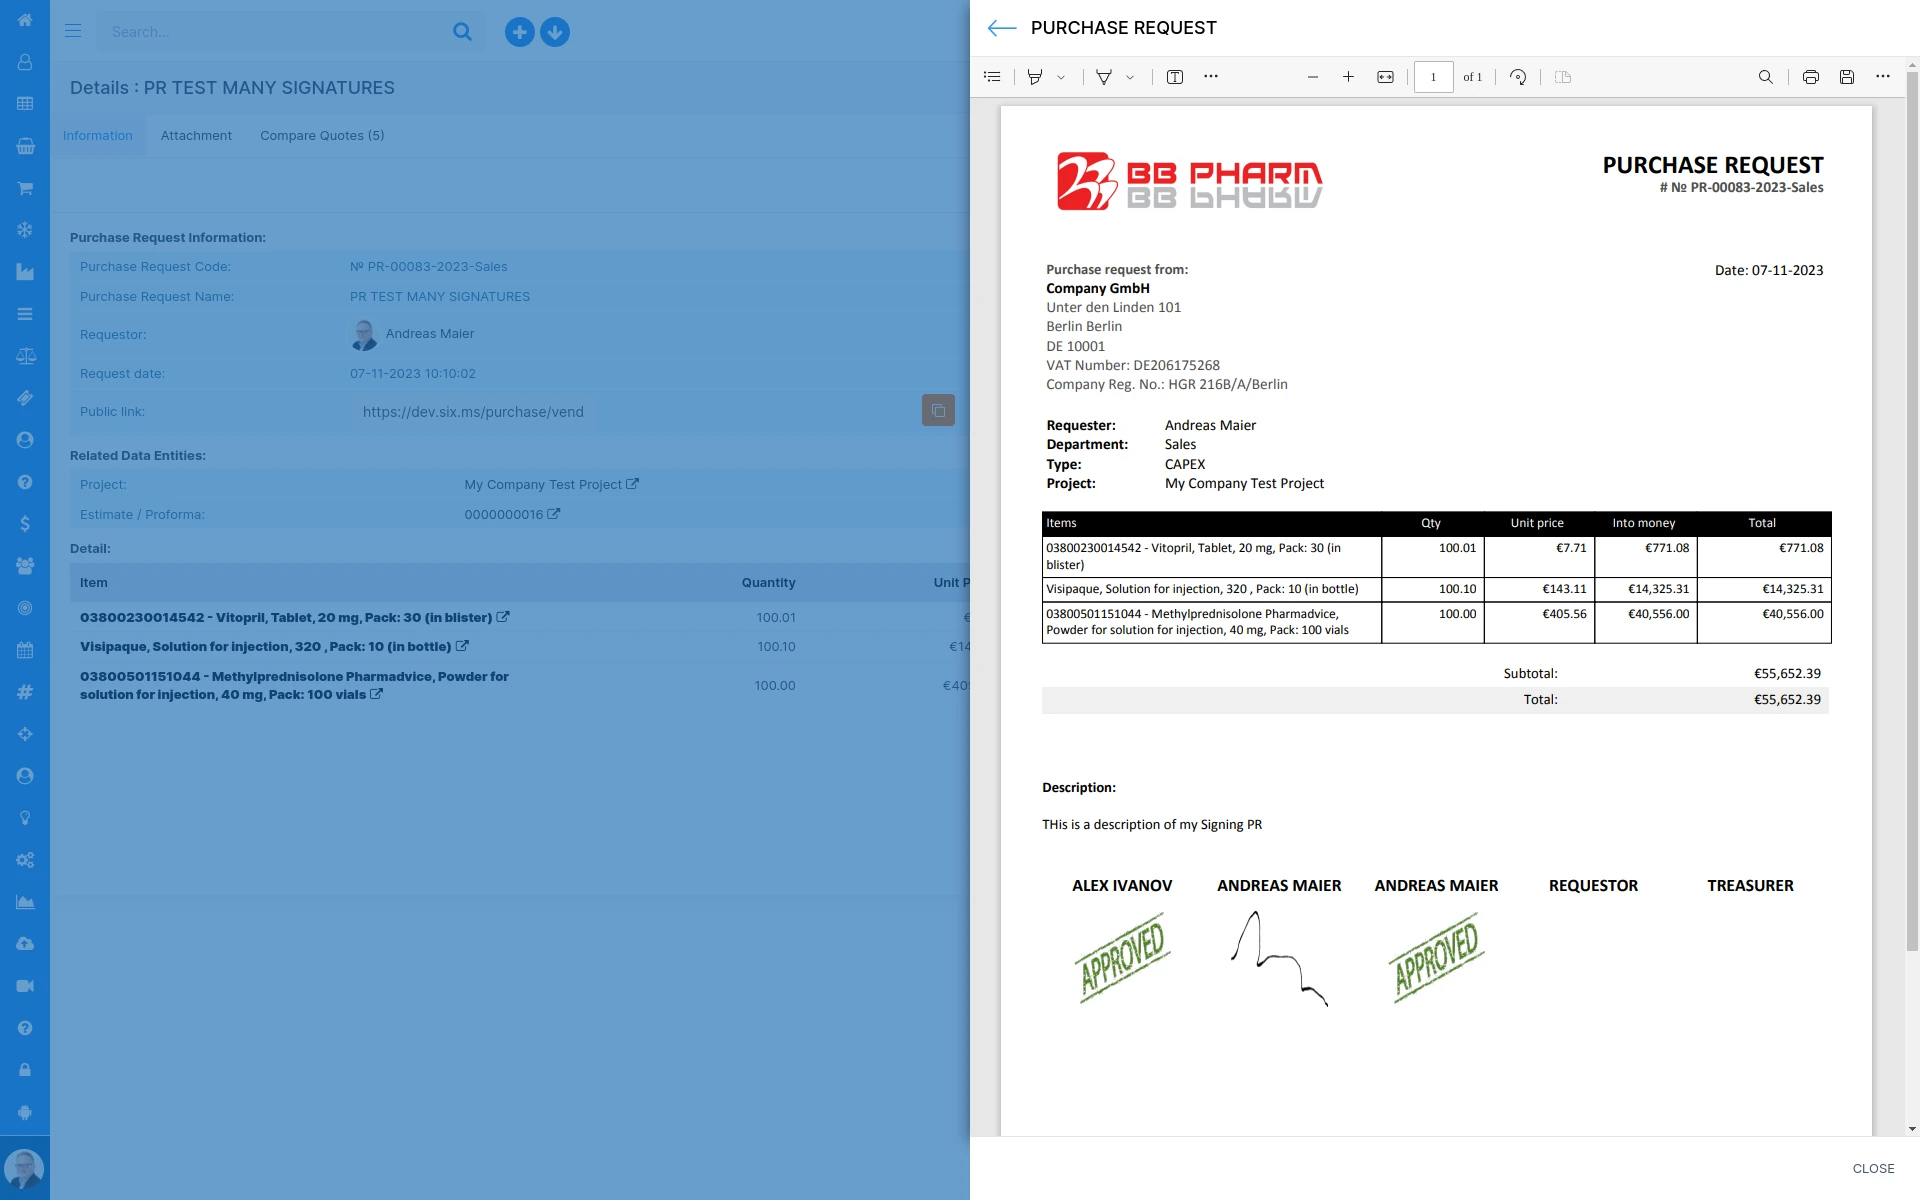Save the purchase request PDF
Screen dimensions: 1920x1200
point(1847,77)
